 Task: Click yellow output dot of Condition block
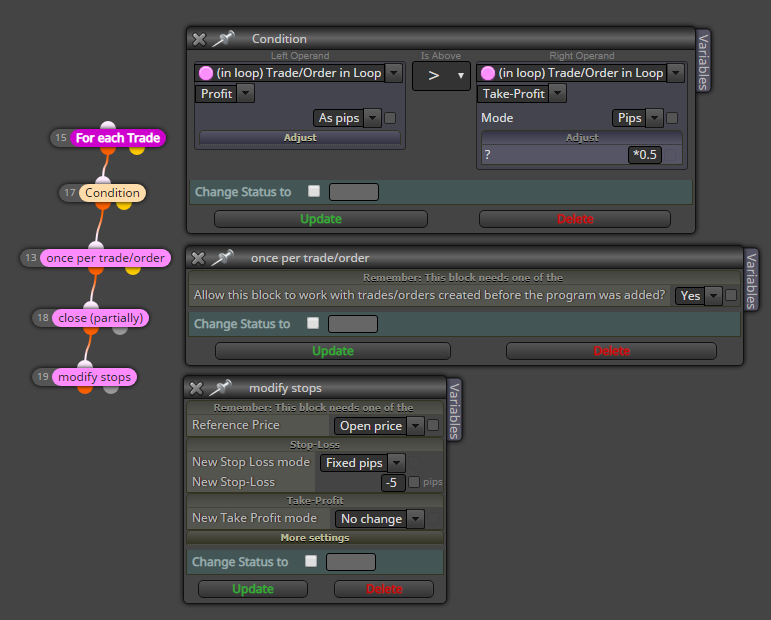pos(124,205)
